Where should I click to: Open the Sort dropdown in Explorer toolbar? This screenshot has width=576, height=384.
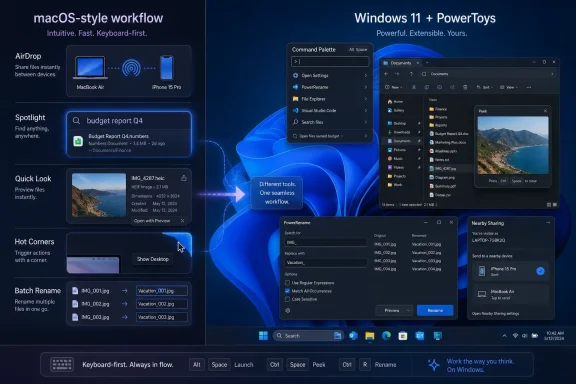point(485,87)
